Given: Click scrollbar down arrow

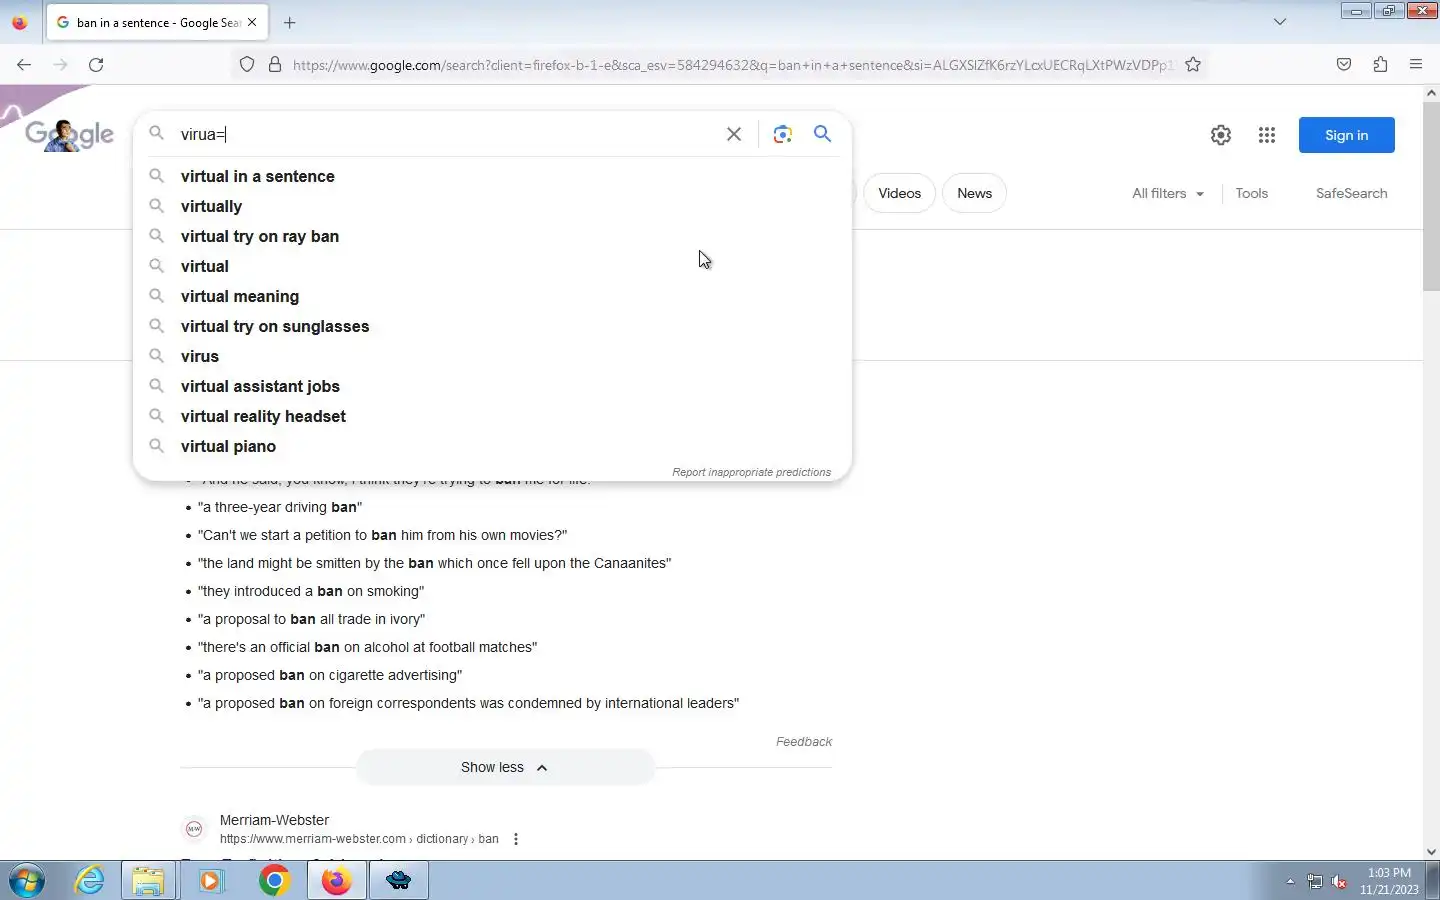Looking at the screenshot, I should [1431, 852].
